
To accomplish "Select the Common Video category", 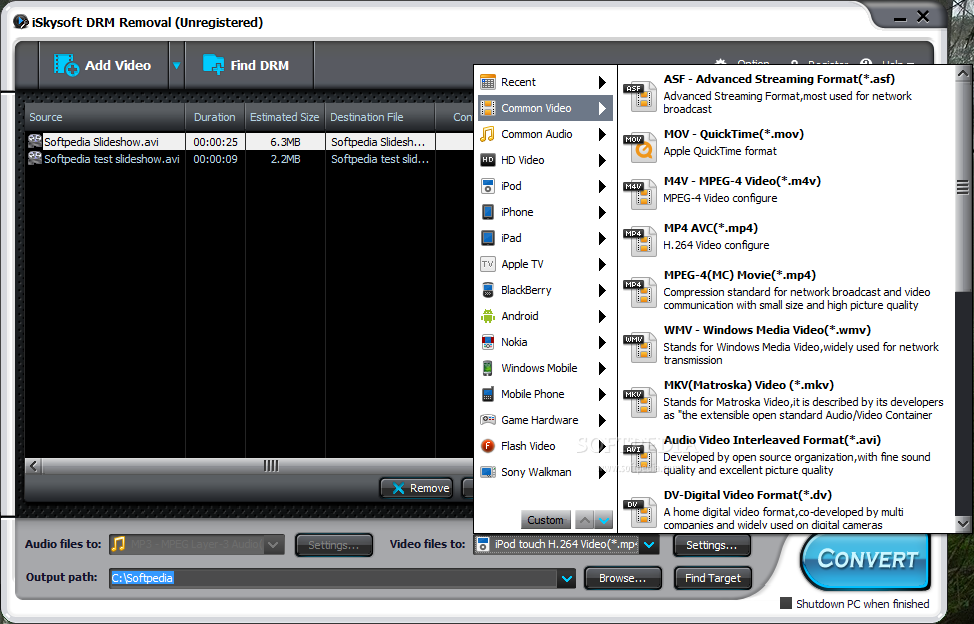I will pyautogui.click(x=545, y=108).
